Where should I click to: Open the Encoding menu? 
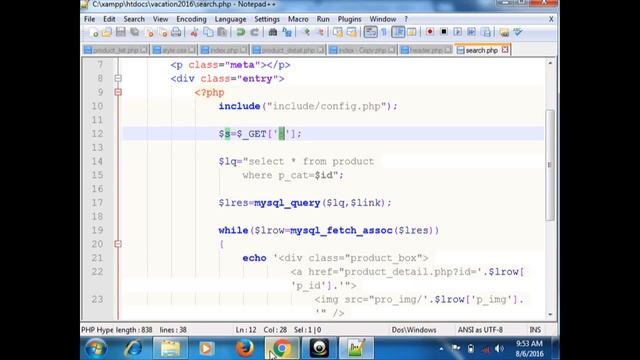(x=191, y=19)
